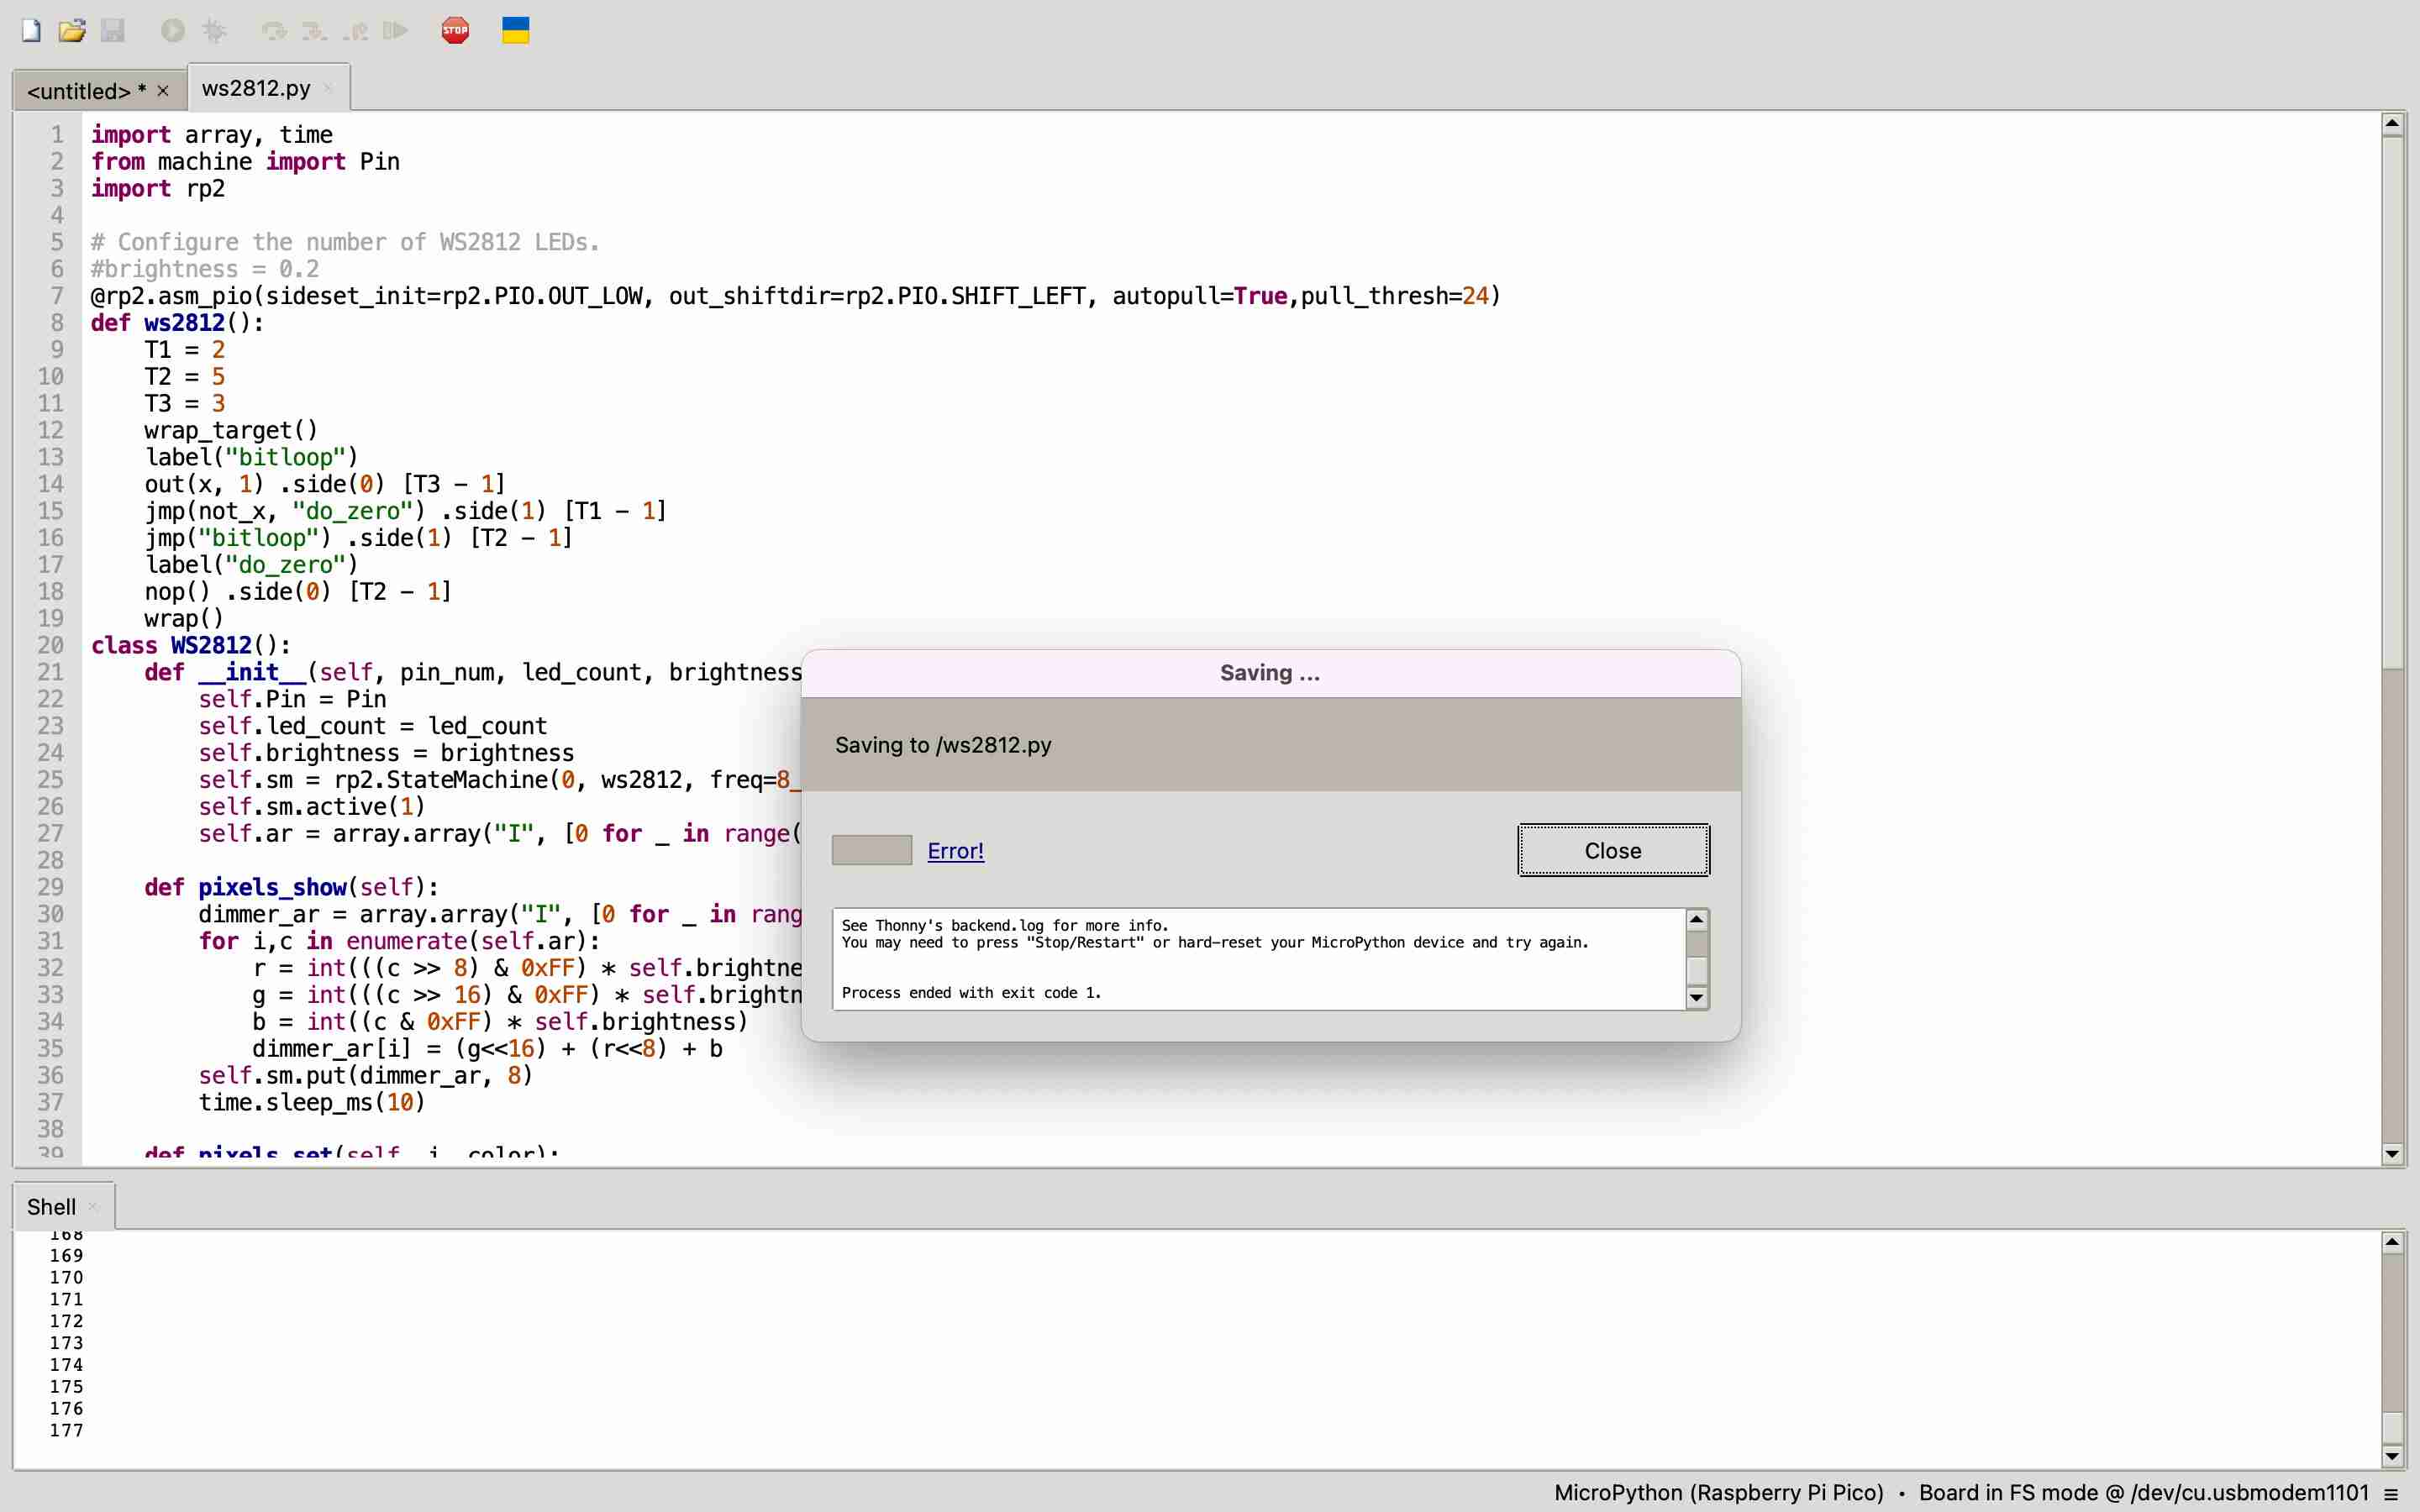Open the Error! link in dialog
This screenshot has height=1512, width=2420.
click(x=955, y=851)
